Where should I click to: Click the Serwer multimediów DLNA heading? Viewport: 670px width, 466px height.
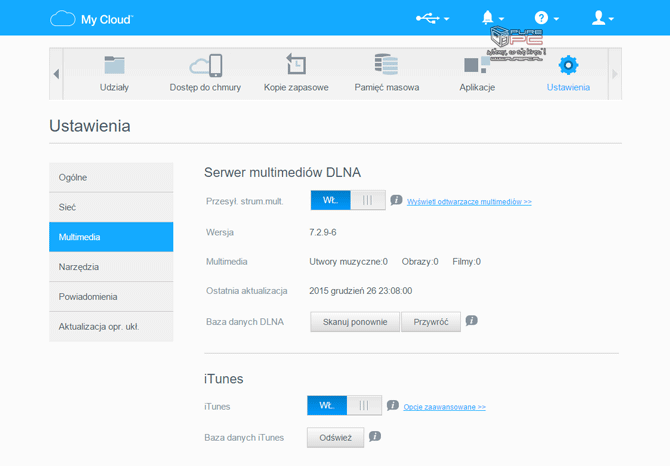[x=282, y=172]
